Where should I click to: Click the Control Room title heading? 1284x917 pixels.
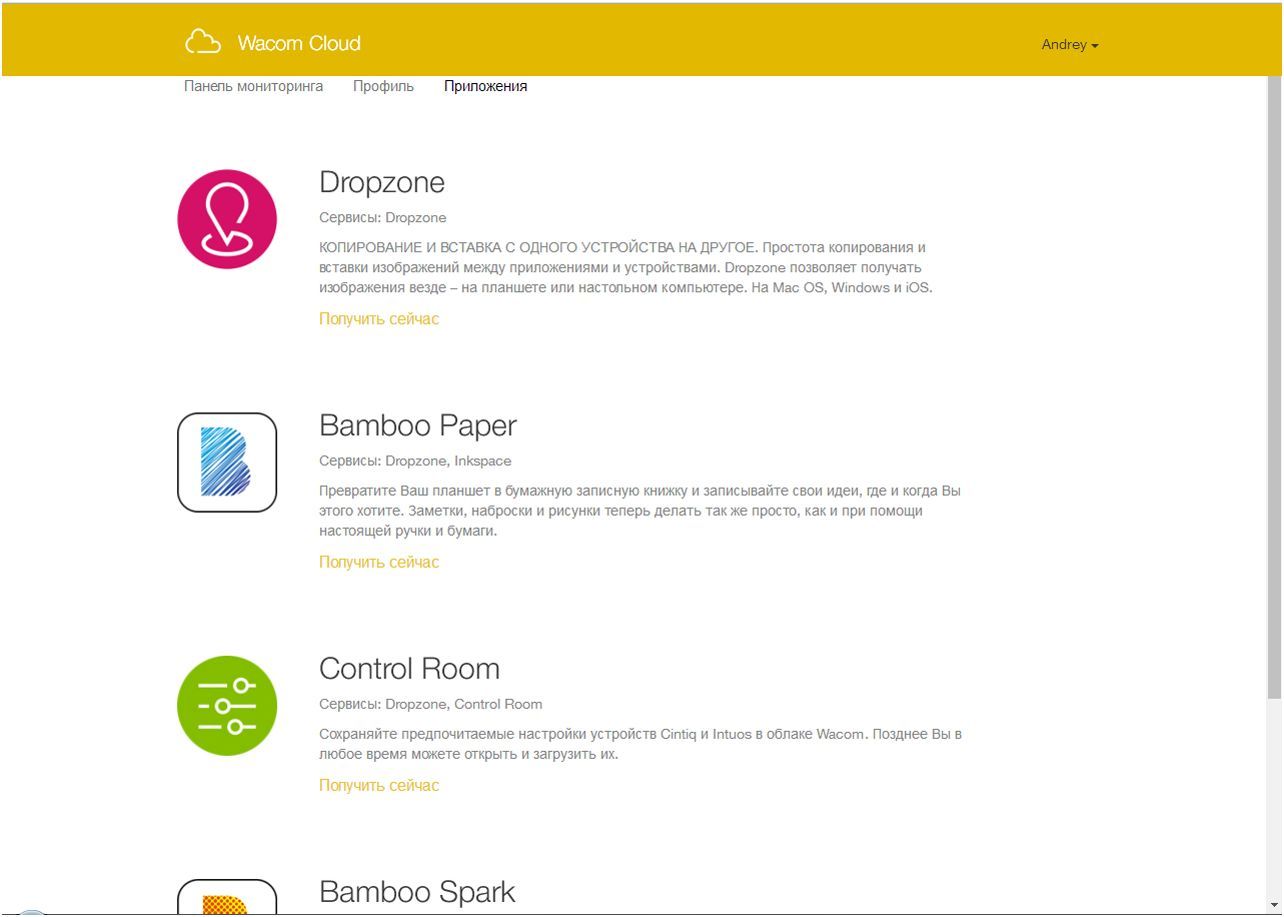tap(409, 668)
